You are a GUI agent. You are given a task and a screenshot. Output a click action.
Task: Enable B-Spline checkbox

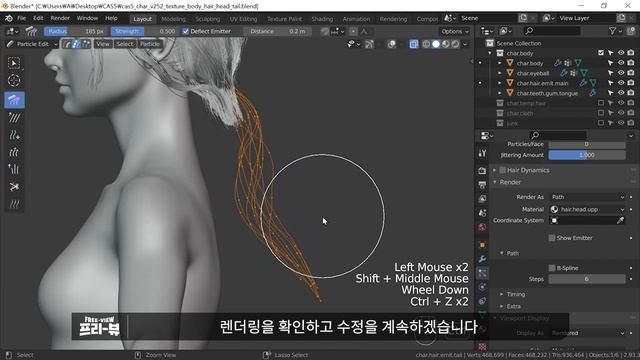click(552, 268)
